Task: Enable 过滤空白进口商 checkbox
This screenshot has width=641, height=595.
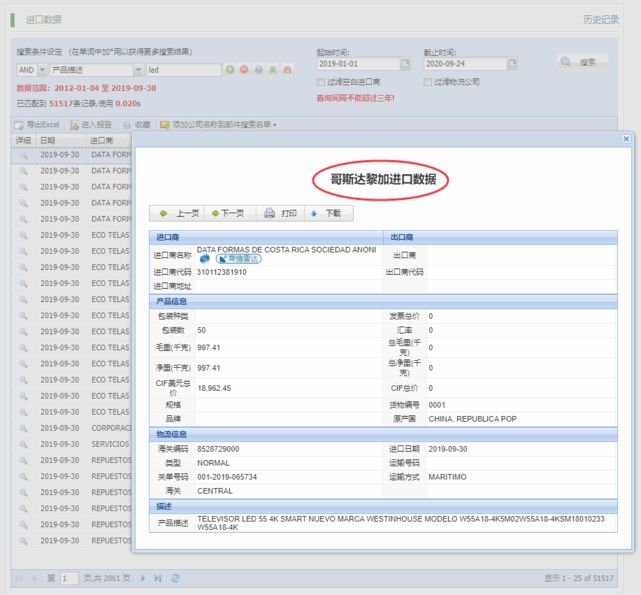Action: [x=320, y=82]
